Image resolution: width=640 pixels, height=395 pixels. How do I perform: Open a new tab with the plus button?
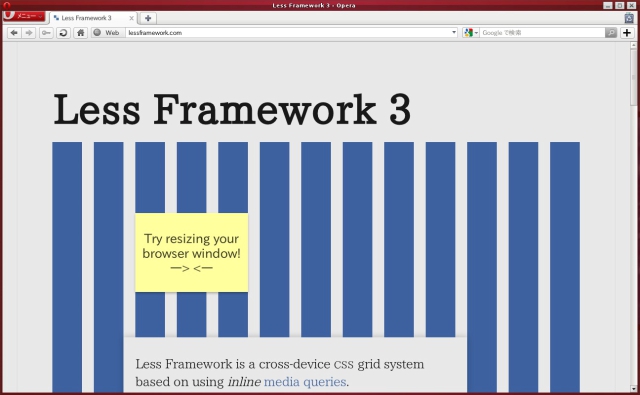[148, 18]
